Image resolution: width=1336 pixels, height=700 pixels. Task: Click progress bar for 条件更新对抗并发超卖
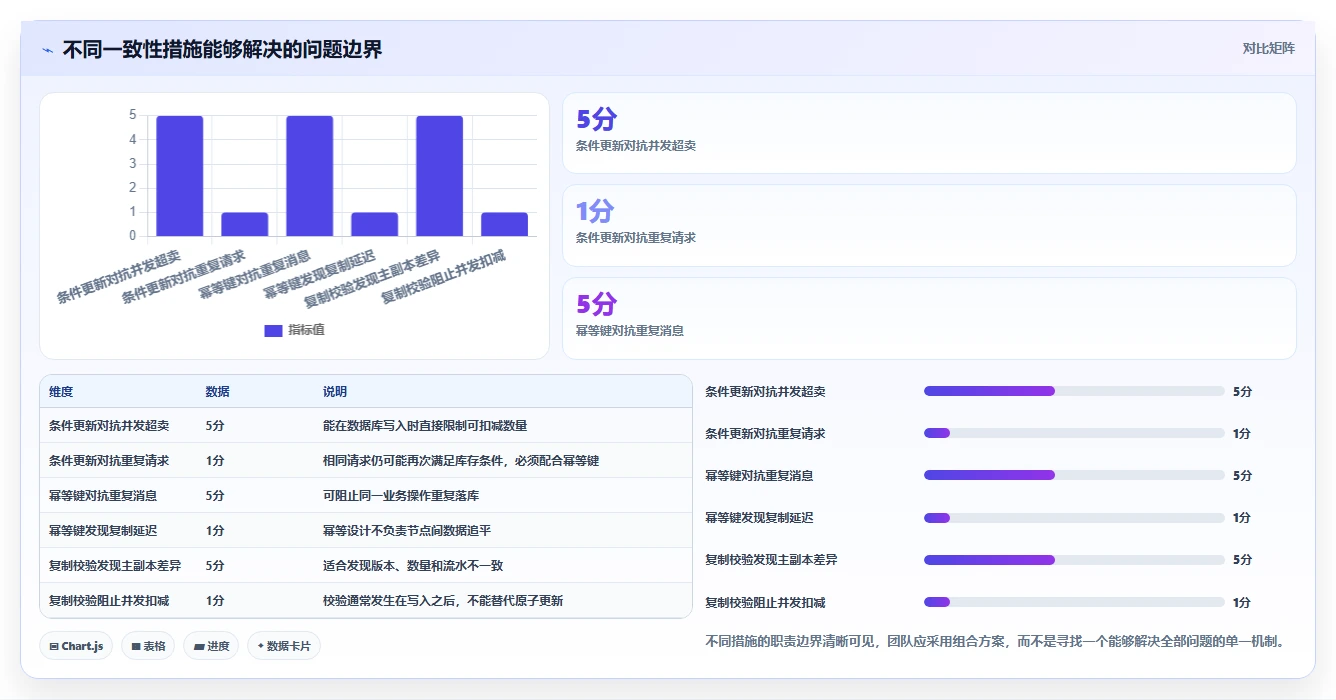click(x=1074, y=391)
